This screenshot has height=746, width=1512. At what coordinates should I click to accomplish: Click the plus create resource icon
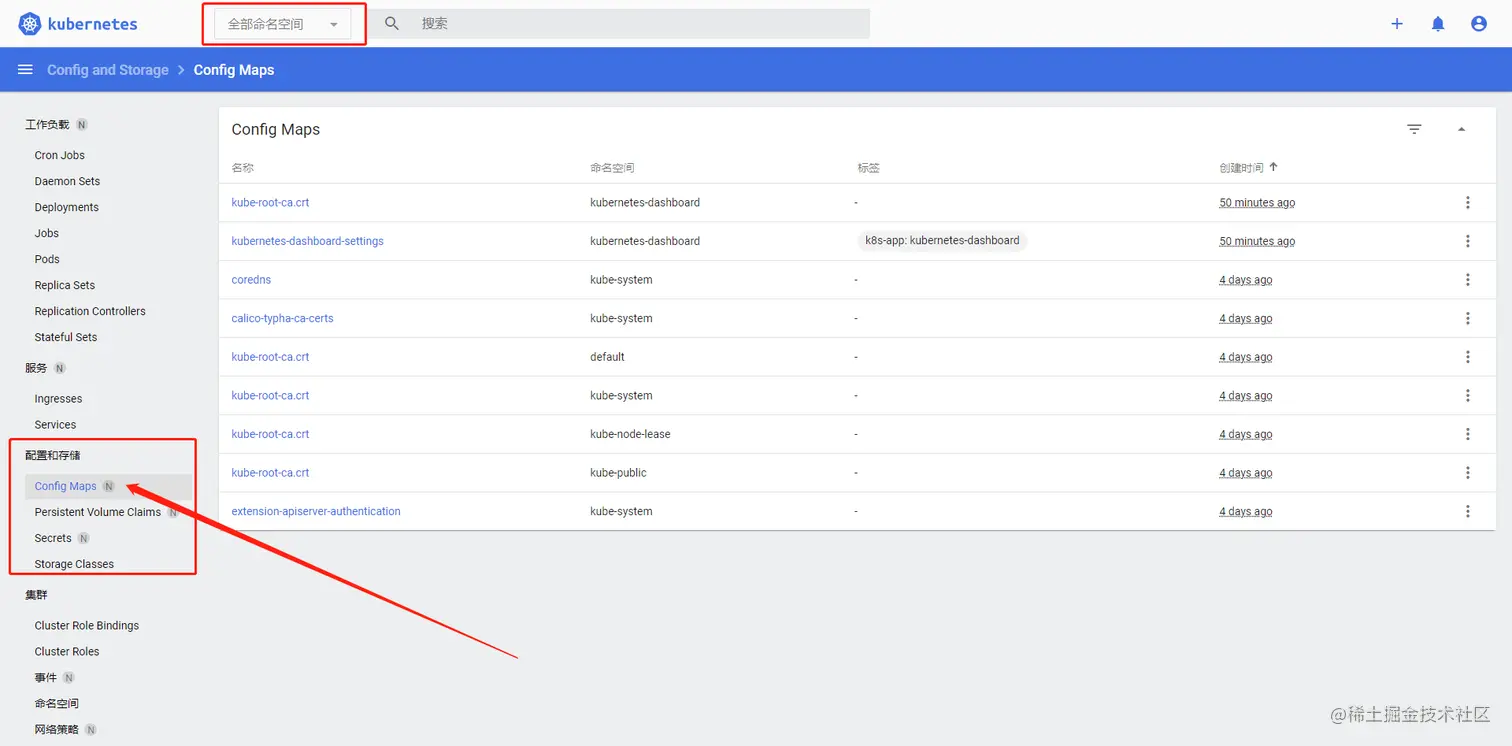point(1397,24)
